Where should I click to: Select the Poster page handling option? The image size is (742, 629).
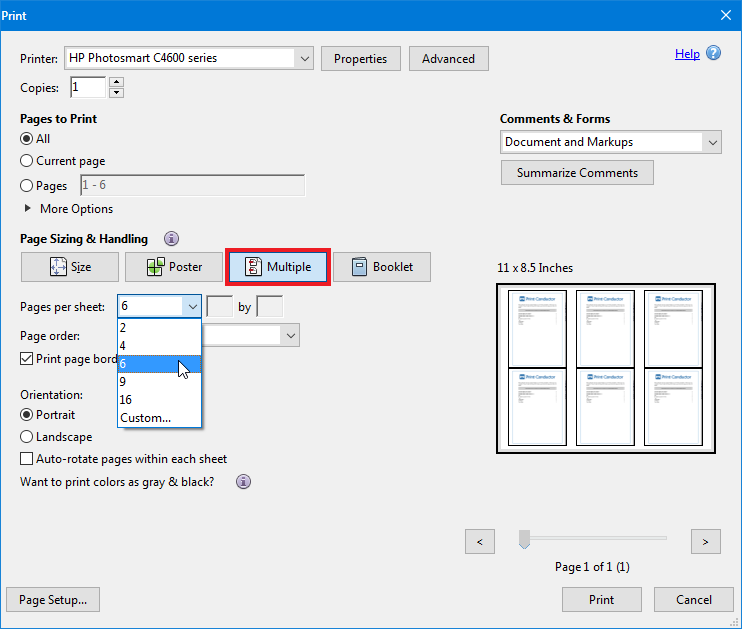click(174, 267)
